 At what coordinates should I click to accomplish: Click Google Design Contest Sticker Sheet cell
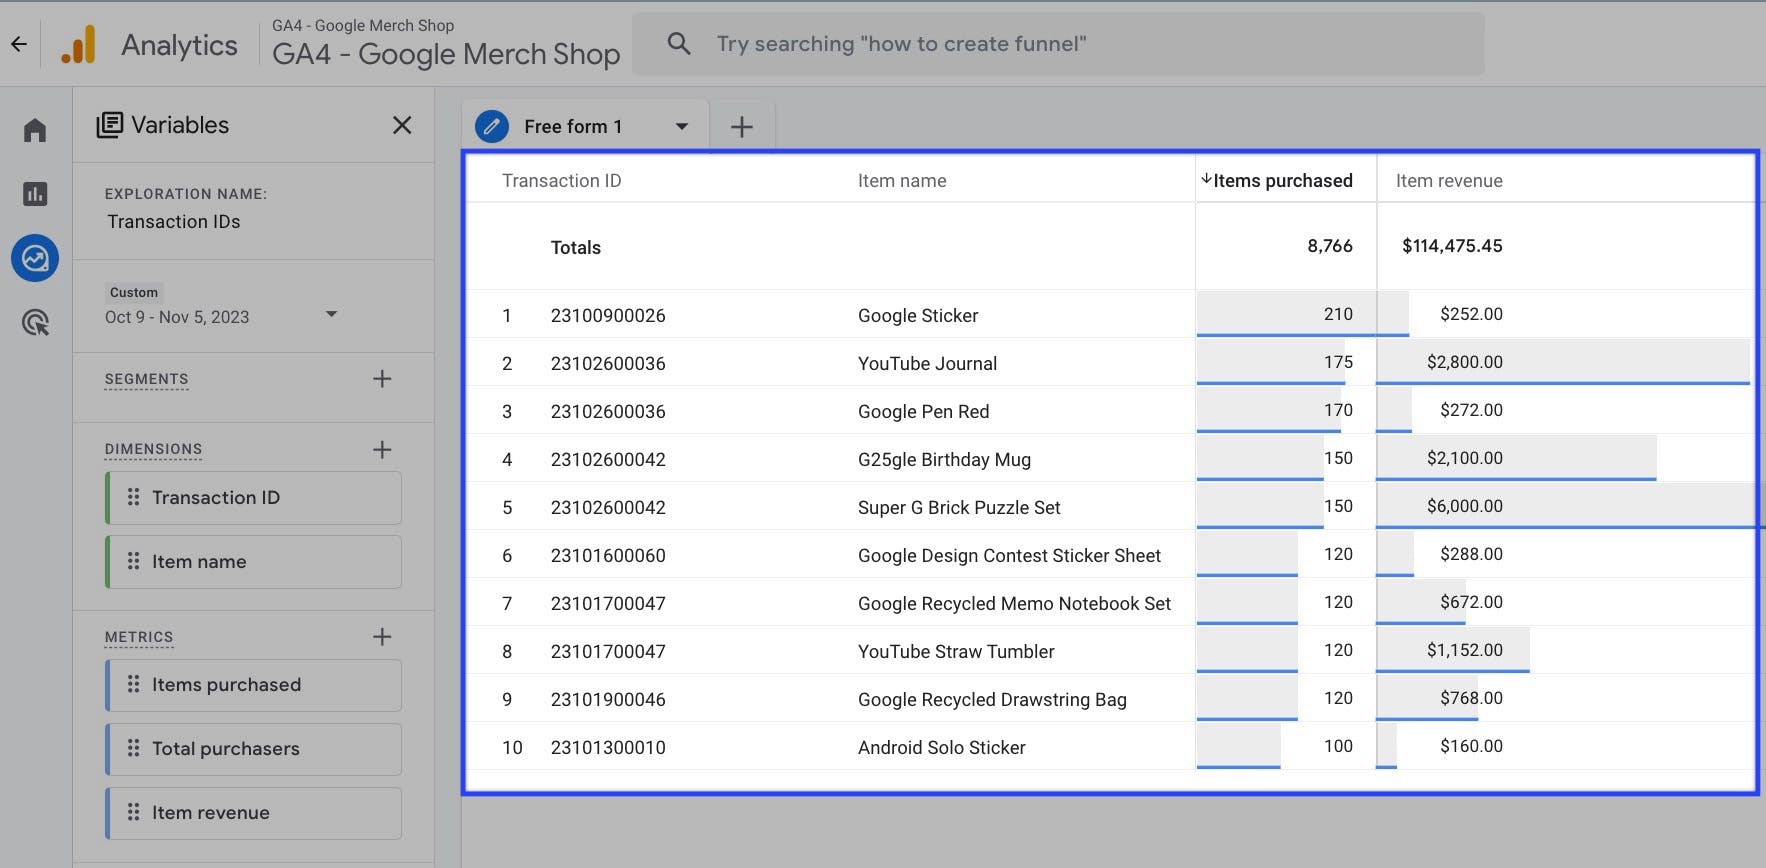tap(1009, 556)
